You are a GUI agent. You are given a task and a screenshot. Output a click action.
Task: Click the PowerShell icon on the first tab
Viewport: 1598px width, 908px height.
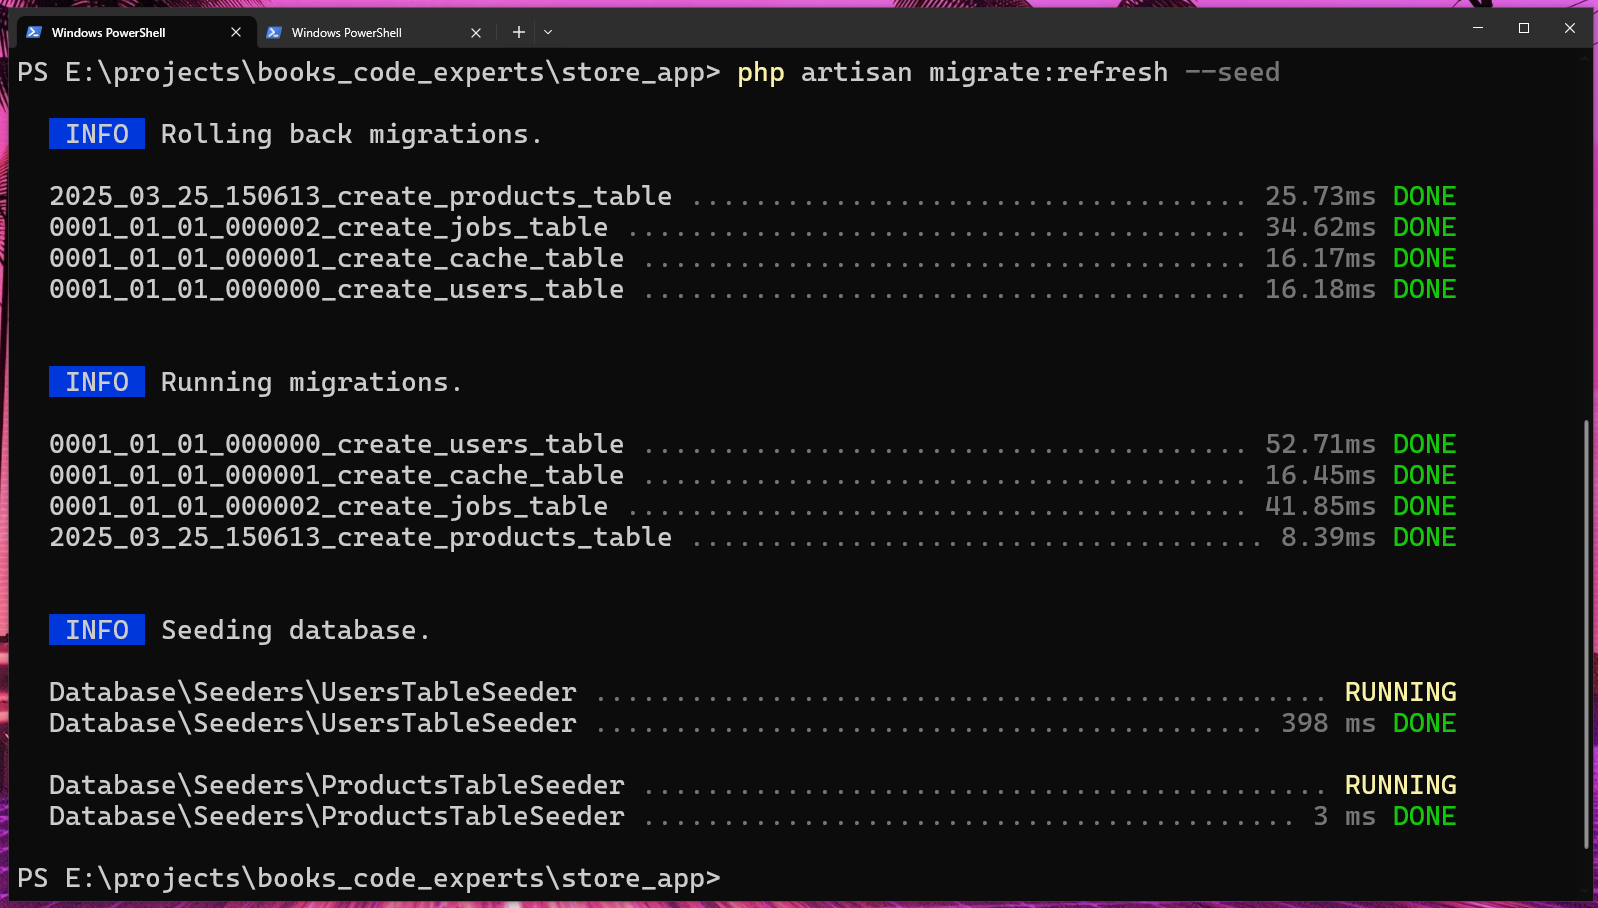coord(34,32)
